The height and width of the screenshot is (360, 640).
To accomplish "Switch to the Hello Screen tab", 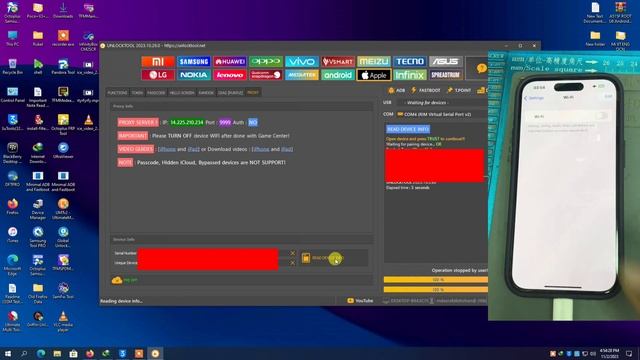I will 182,93.
